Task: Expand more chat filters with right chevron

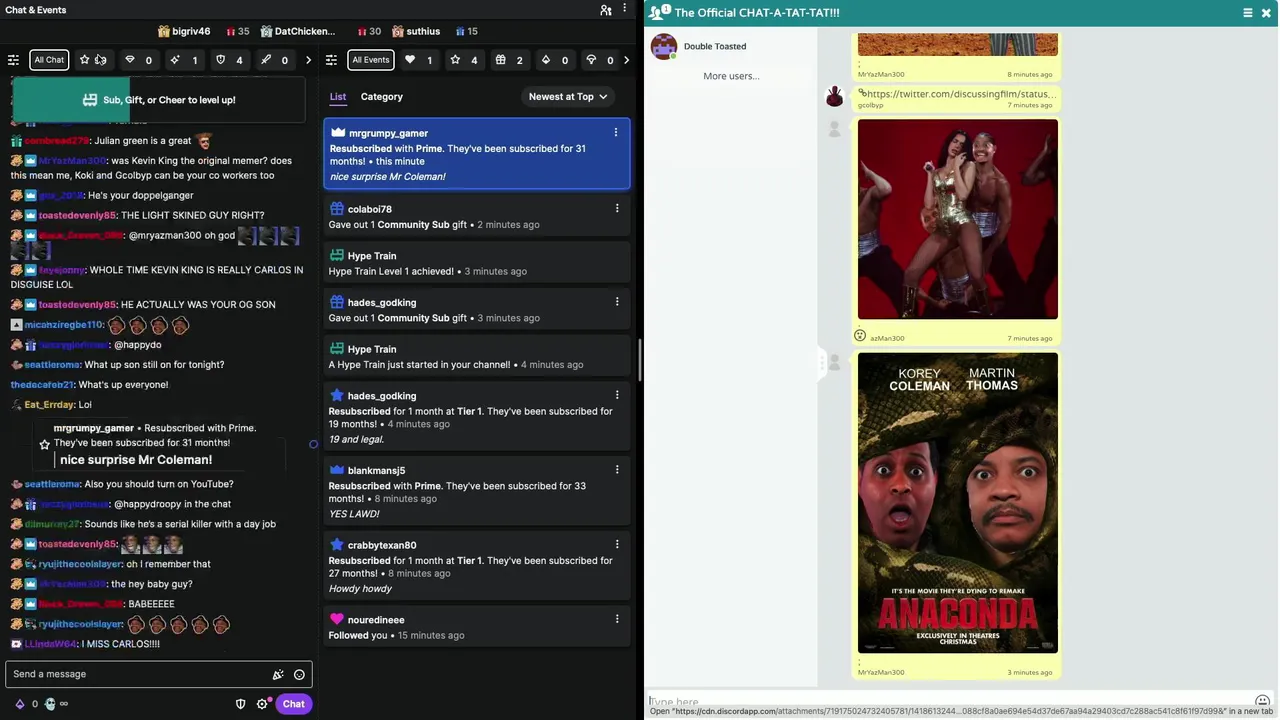Action: point(308,60)
